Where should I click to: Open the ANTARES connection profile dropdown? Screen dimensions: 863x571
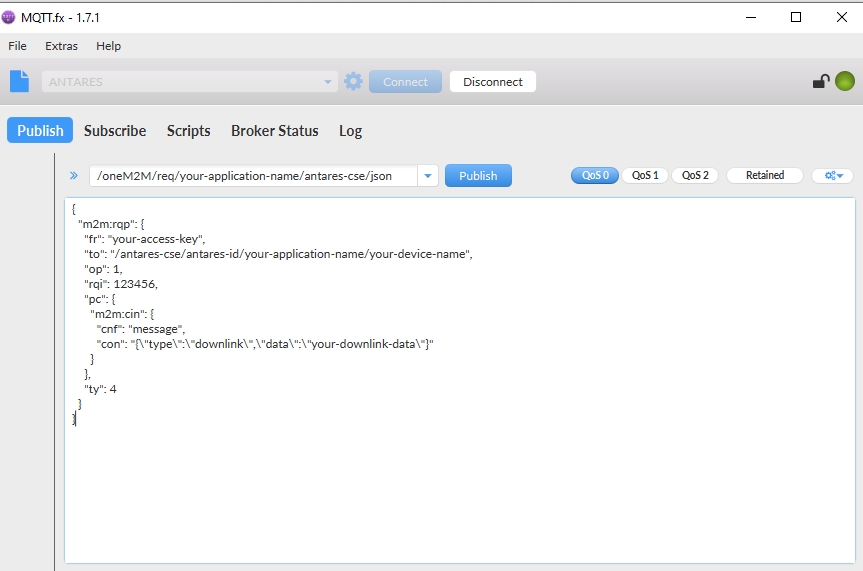[190, 81]
